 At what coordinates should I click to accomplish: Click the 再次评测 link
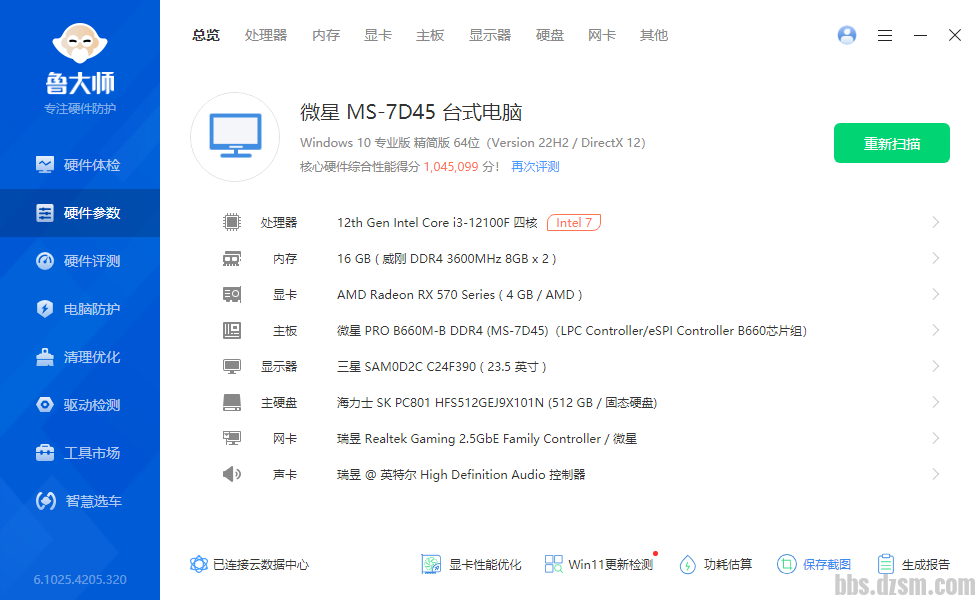coord(535,167)
